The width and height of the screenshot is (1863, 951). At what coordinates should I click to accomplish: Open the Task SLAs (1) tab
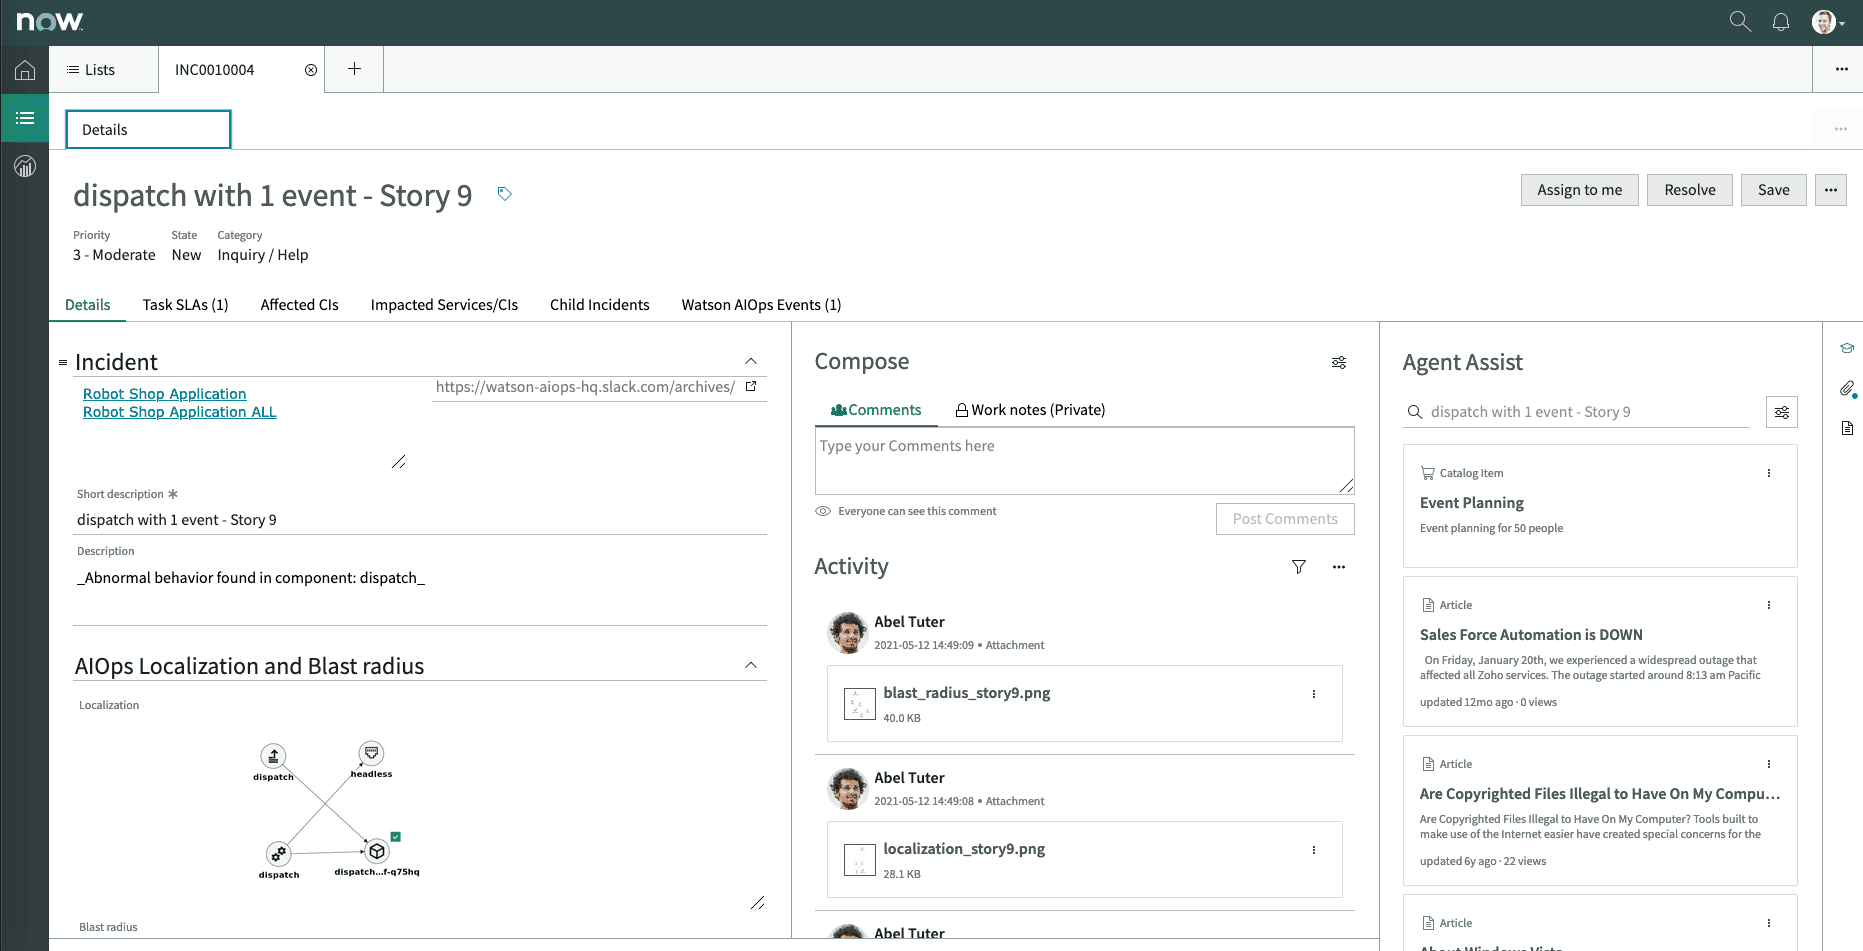coord(185,305)
